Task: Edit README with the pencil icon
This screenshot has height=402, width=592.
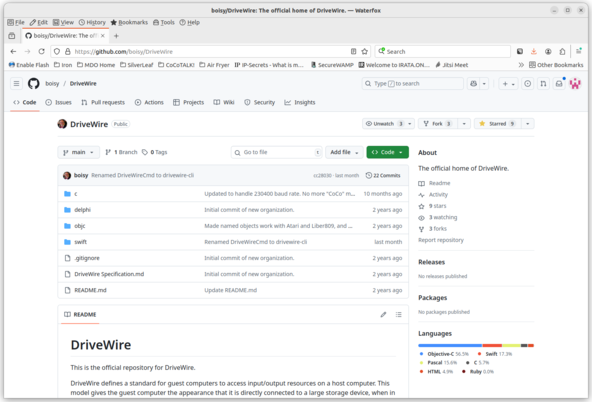Action: pyautogui.click(x=383, y=314)
